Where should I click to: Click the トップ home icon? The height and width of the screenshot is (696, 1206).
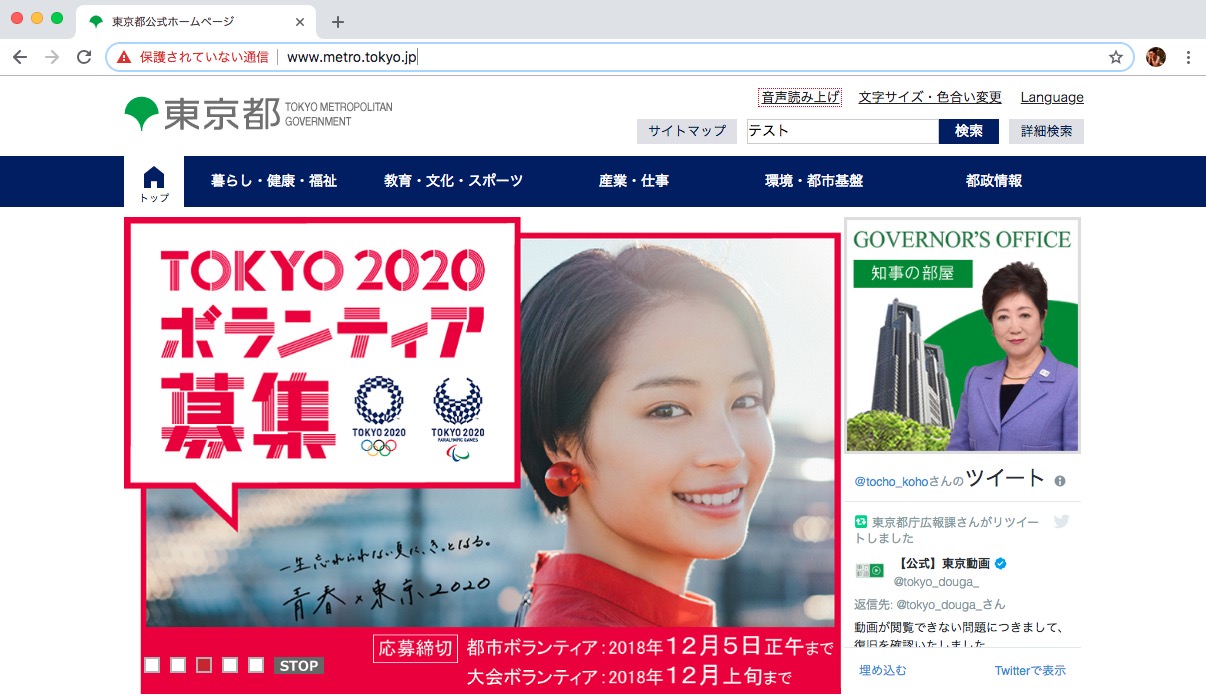click(154, 182)
